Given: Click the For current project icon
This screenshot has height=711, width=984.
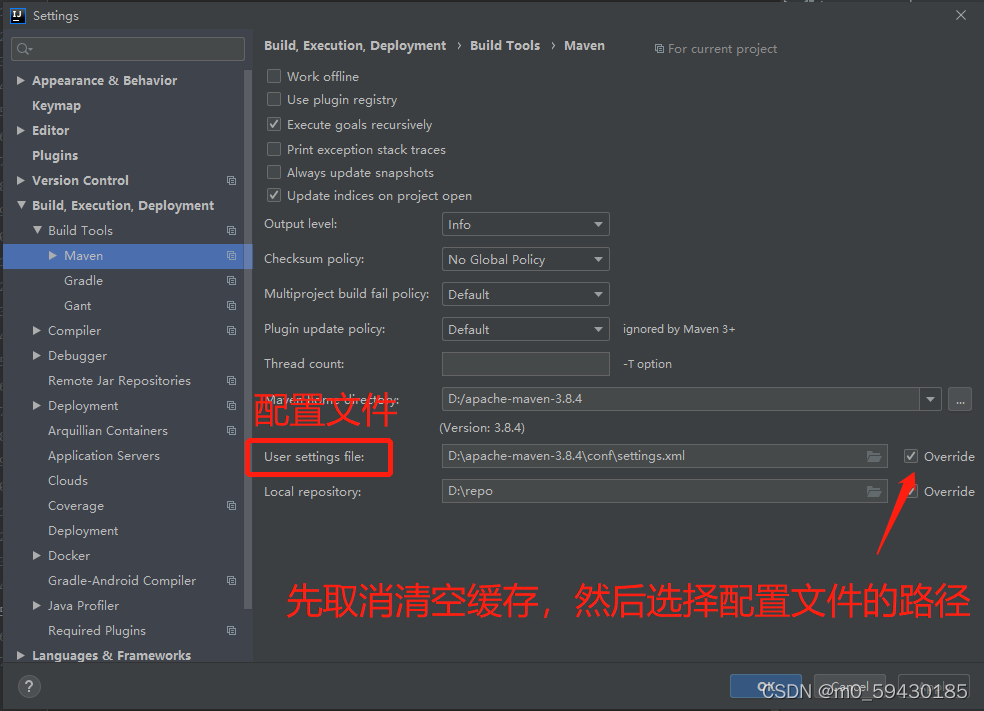Looking at the screenshot, I should pyautogui.click(x=659, y=49).
